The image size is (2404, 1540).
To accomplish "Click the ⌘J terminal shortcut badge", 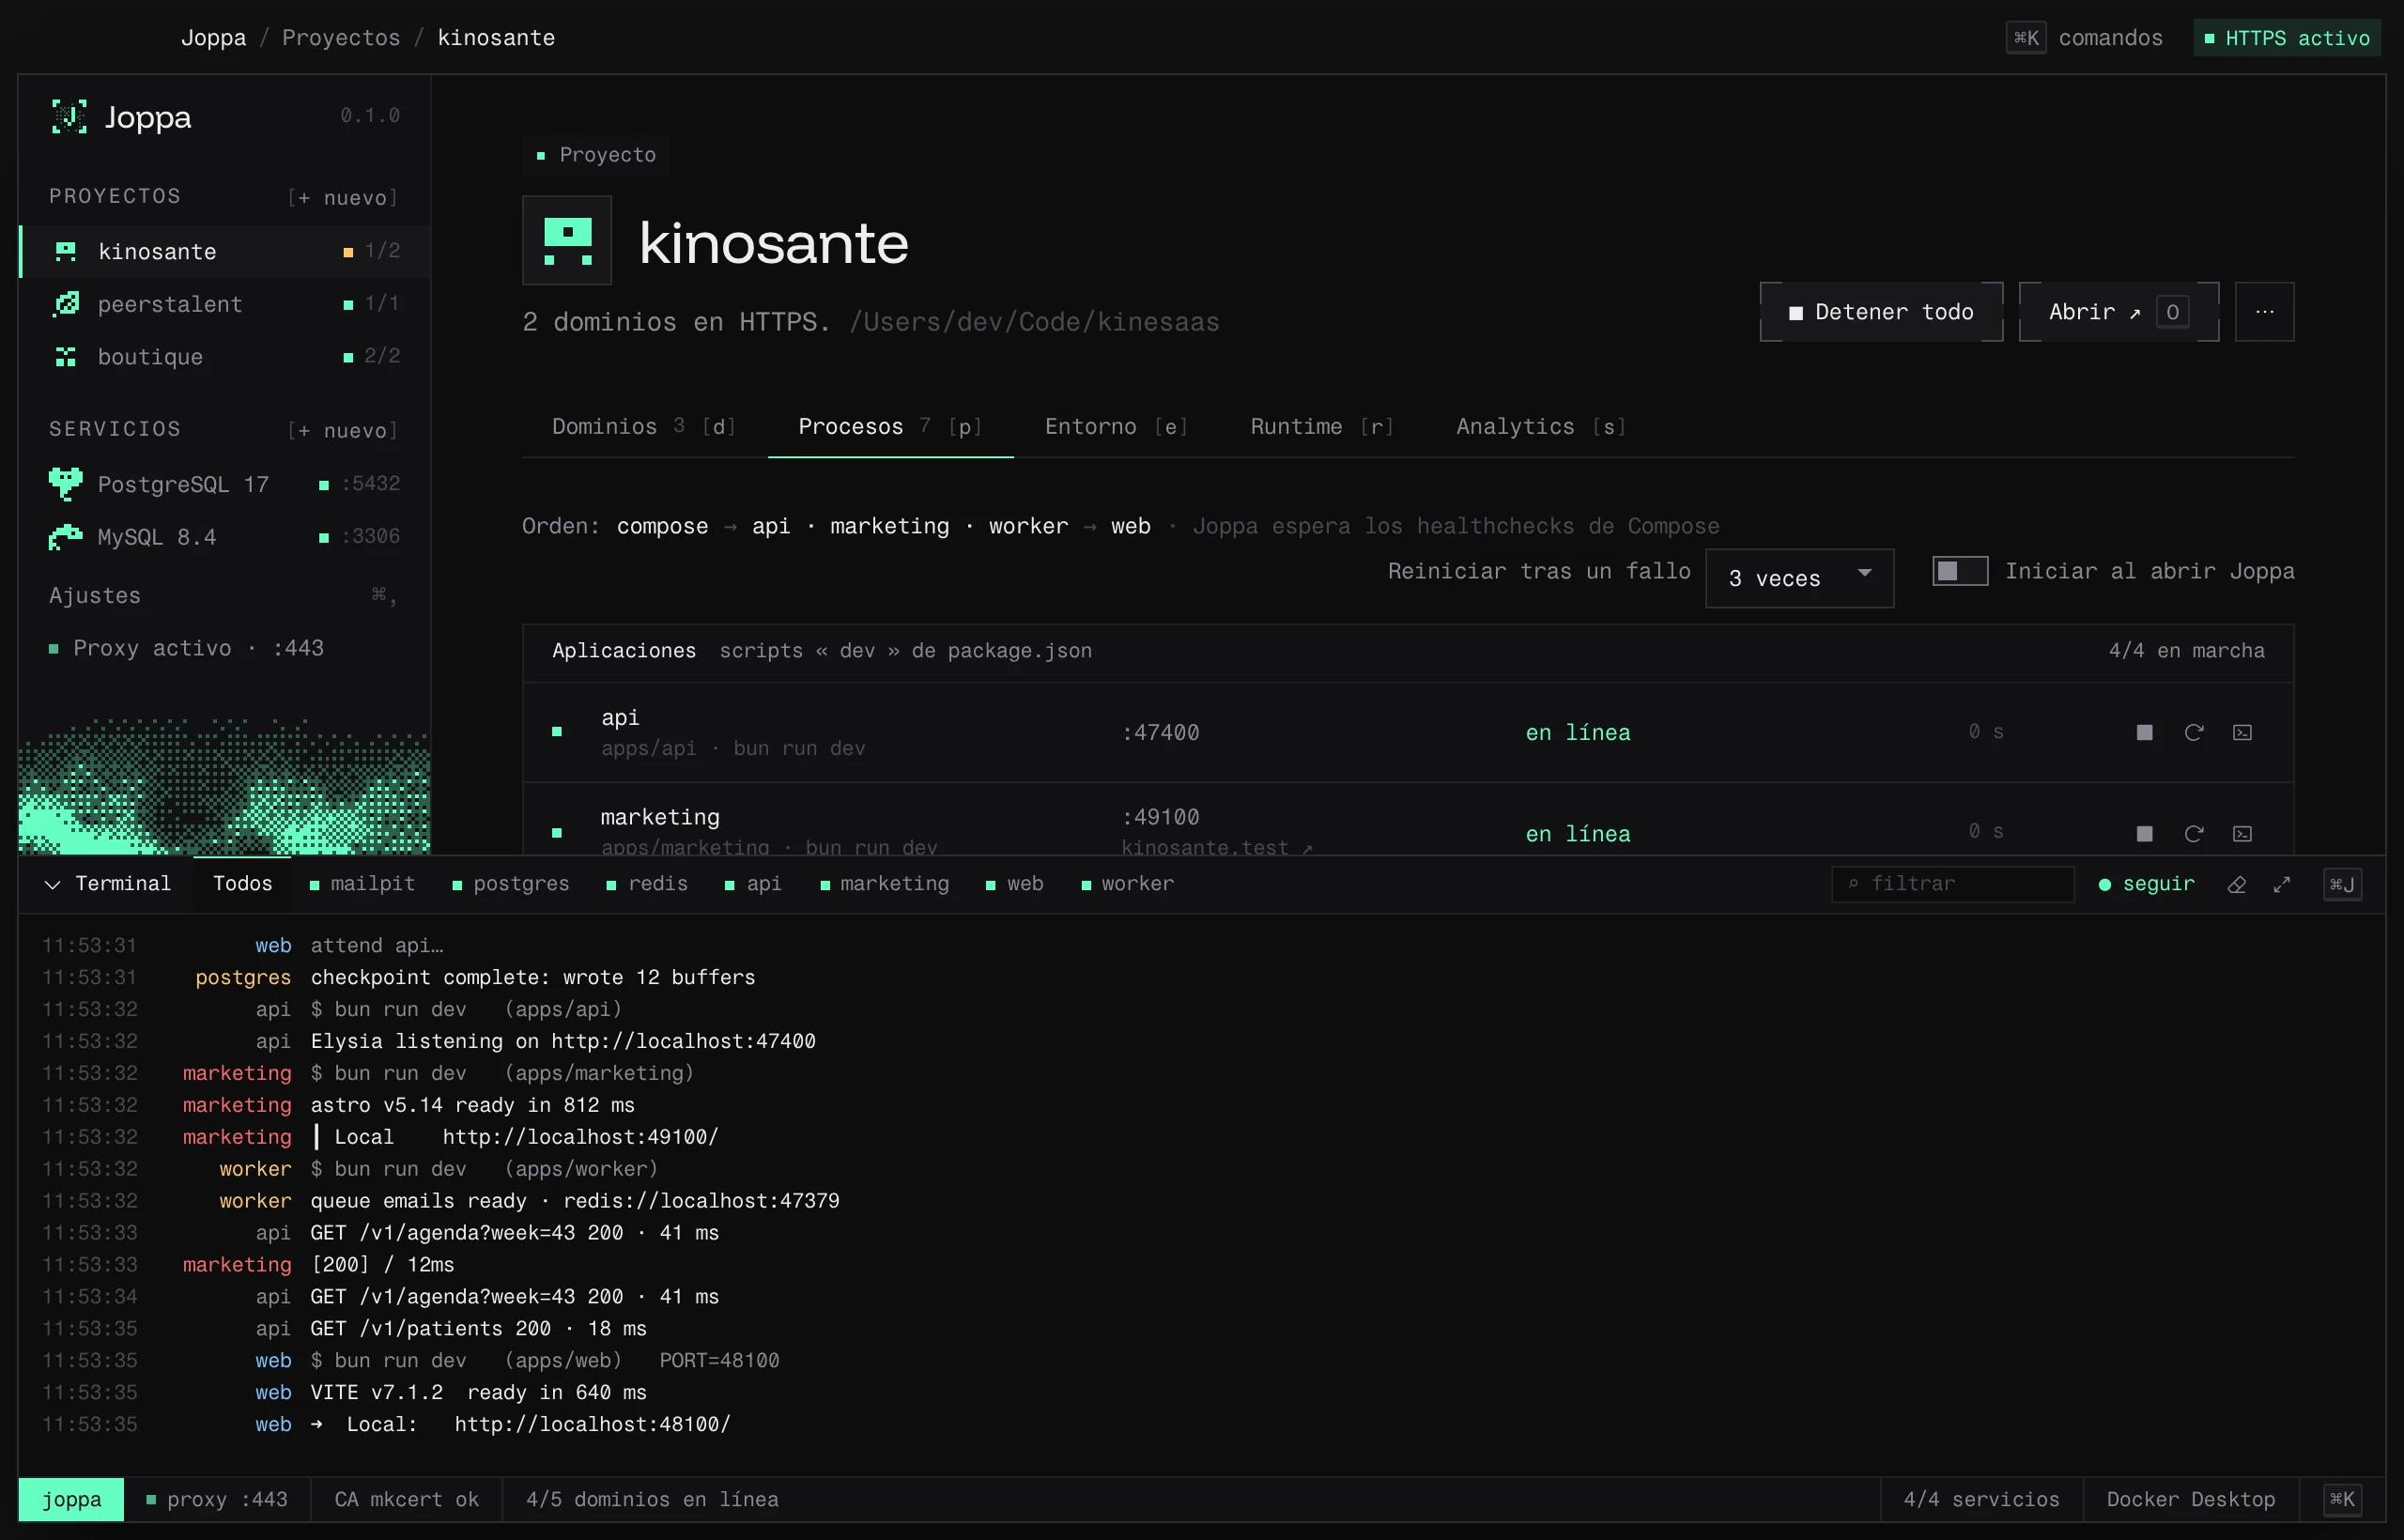I will coord(2341,884).
